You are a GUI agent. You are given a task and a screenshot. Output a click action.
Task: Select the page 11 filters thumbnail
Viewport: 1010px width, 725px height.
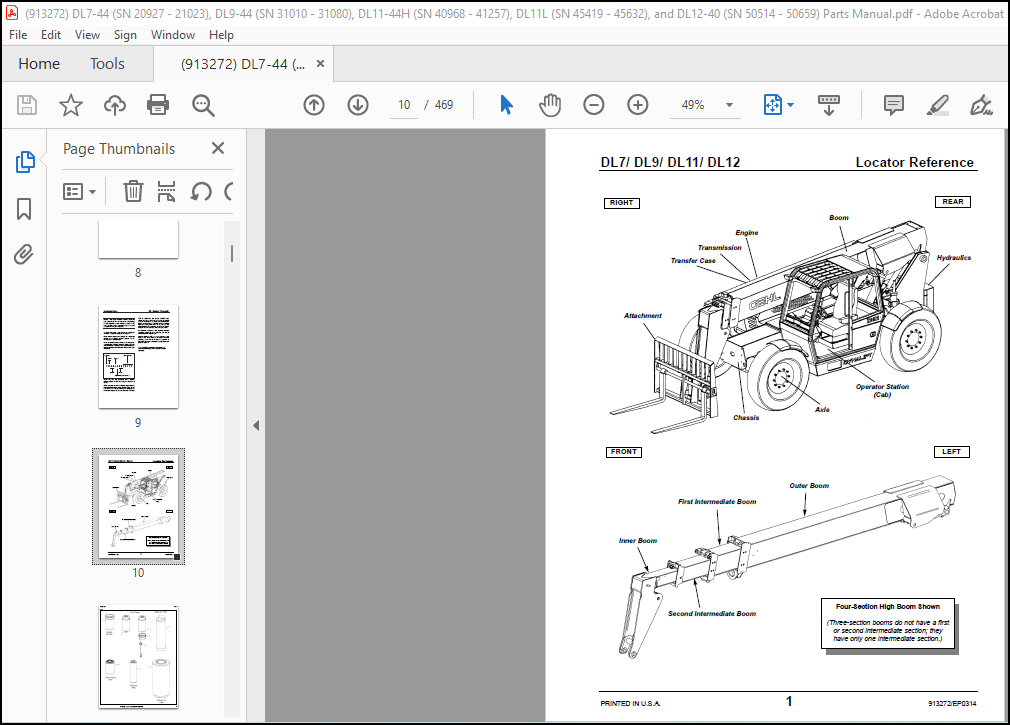pyautogui.click(x=138, y=657)
